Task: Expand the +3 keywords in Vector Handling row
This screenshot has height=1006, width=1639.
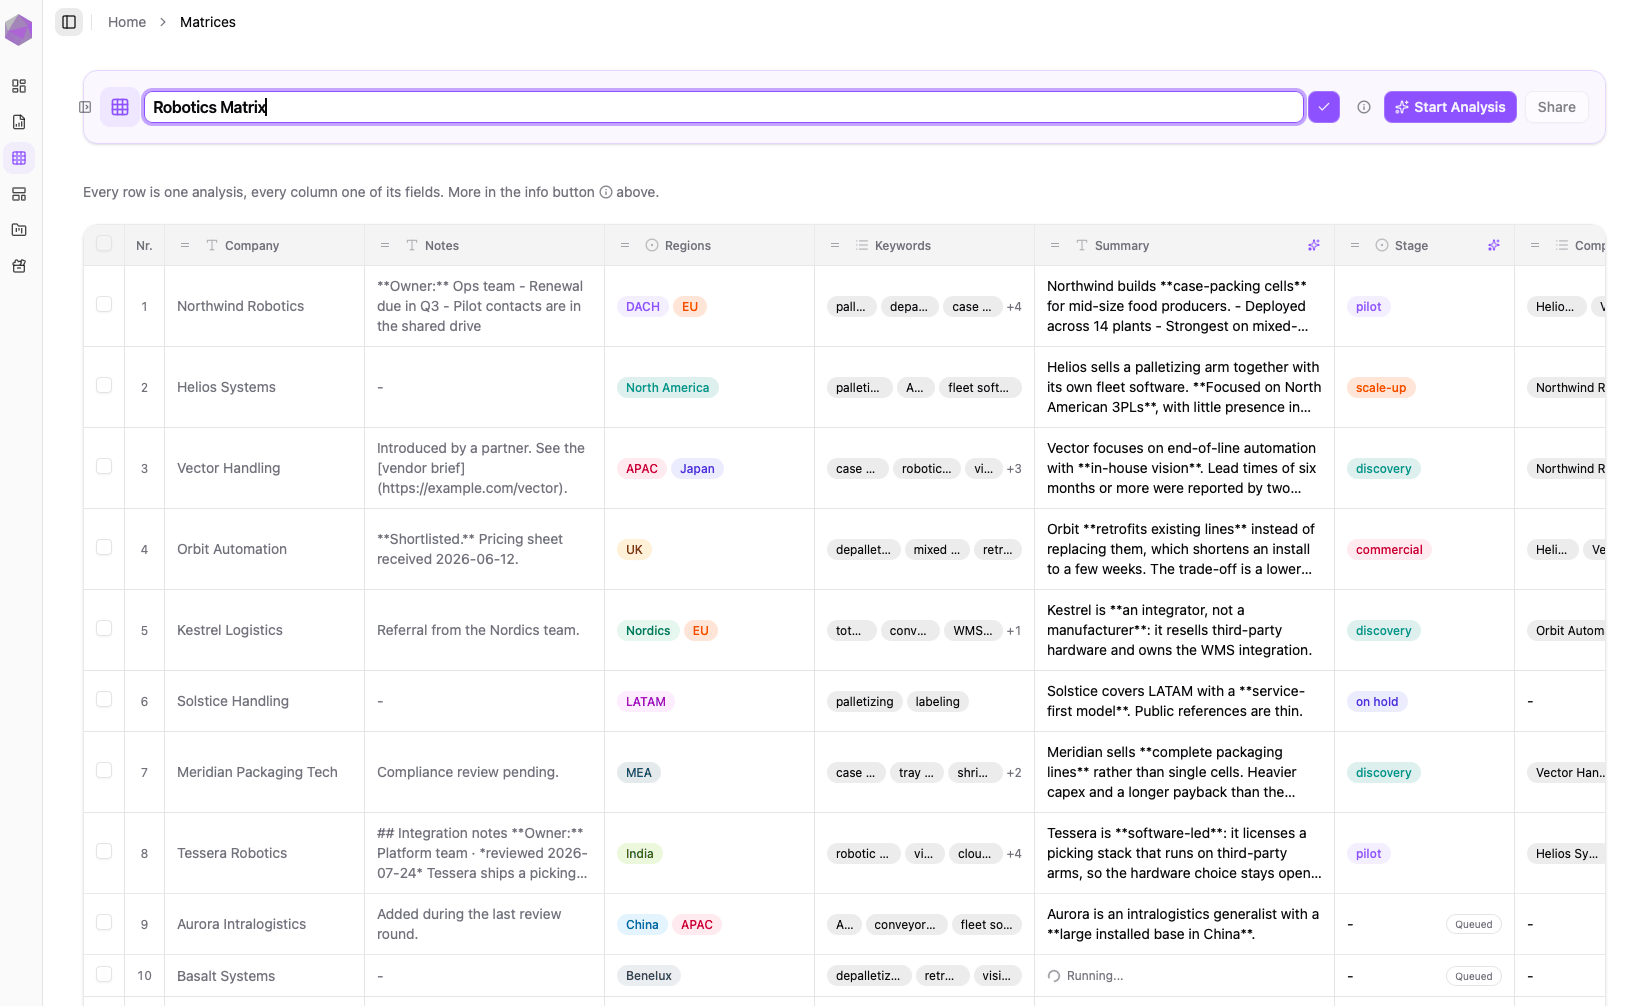Action: tap(1014, 469)
